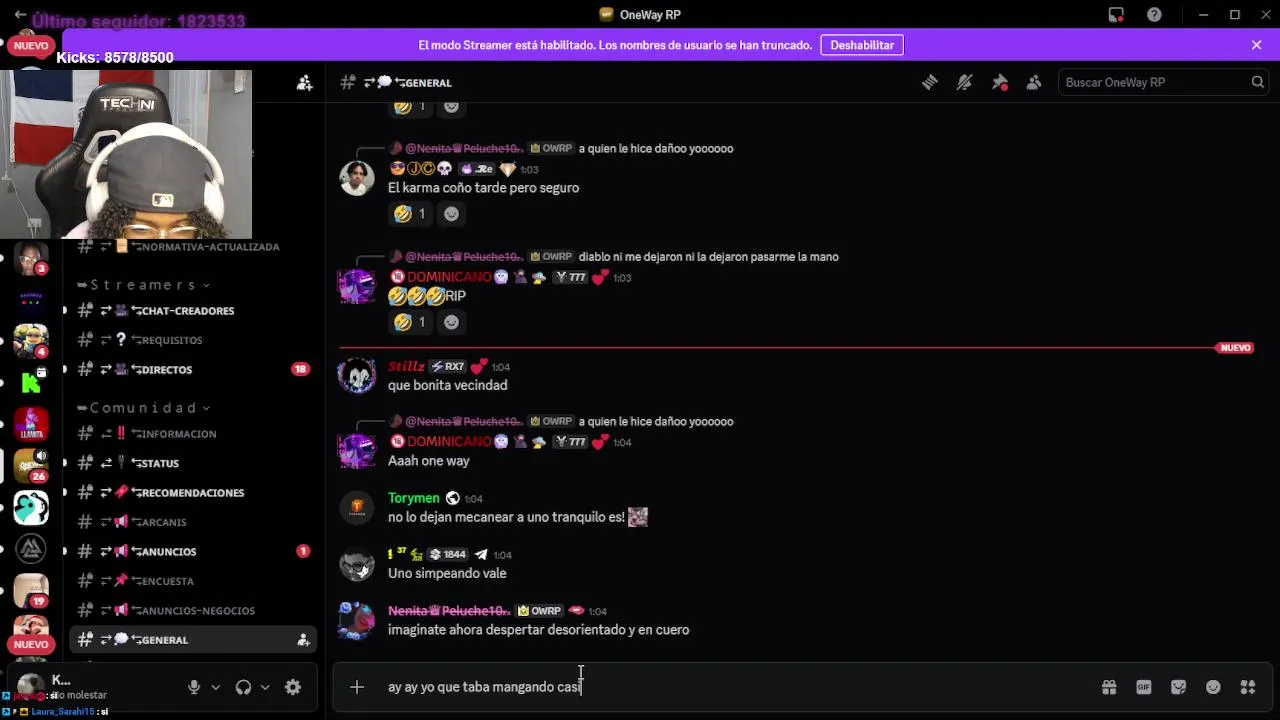Click the Deshabilitar button
The image size is (1280, 720).
(862, 45)
